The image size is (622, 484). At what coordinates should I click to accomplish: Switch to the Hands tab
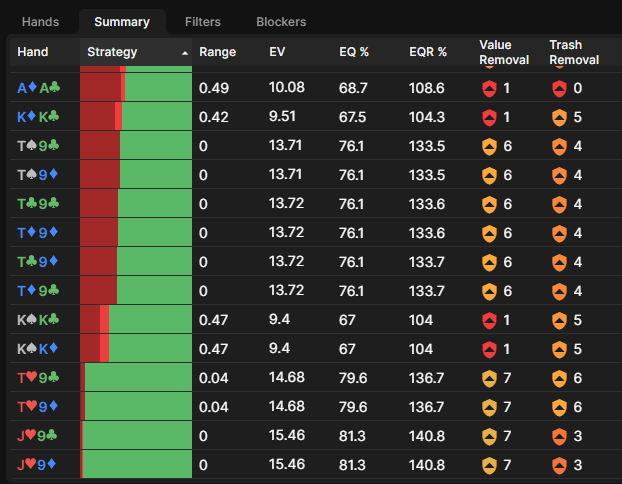[x=40, y=21]
